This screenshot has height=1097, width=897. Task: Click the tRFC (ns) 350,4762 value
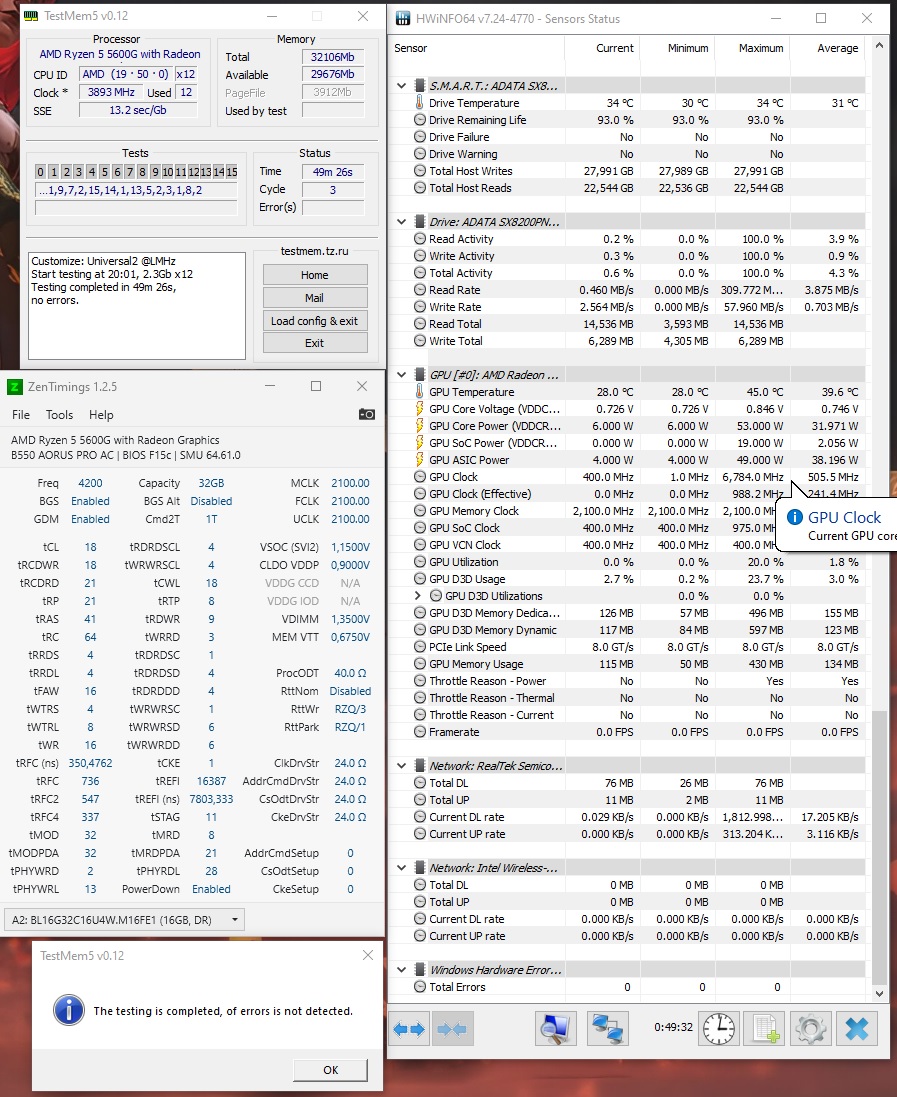click(x=90, y=763)
